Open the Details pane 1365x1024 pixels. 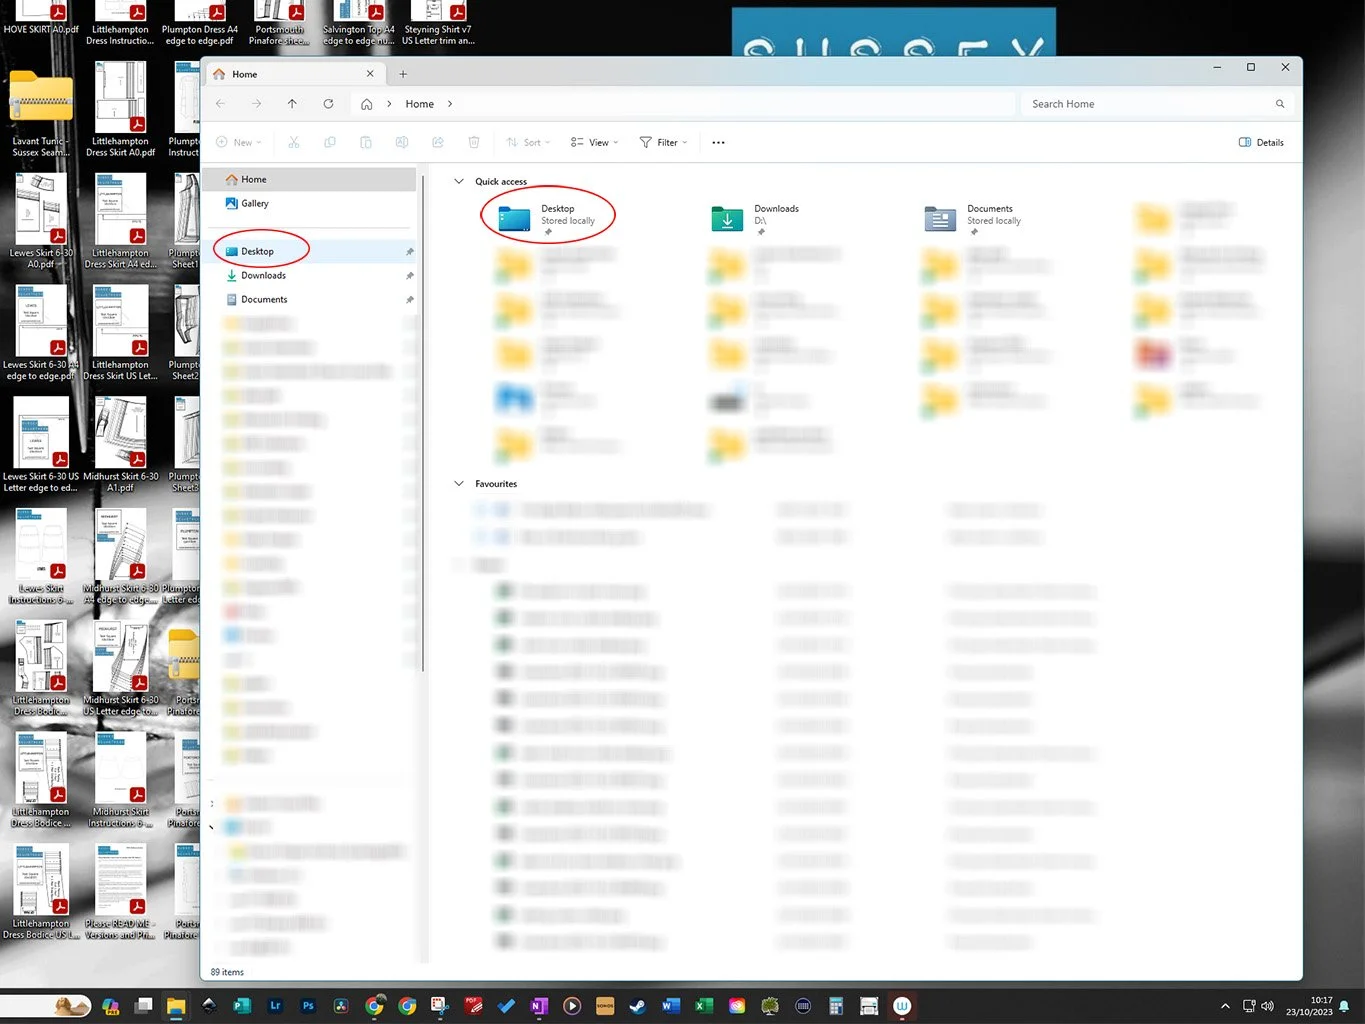point(1260,142)
